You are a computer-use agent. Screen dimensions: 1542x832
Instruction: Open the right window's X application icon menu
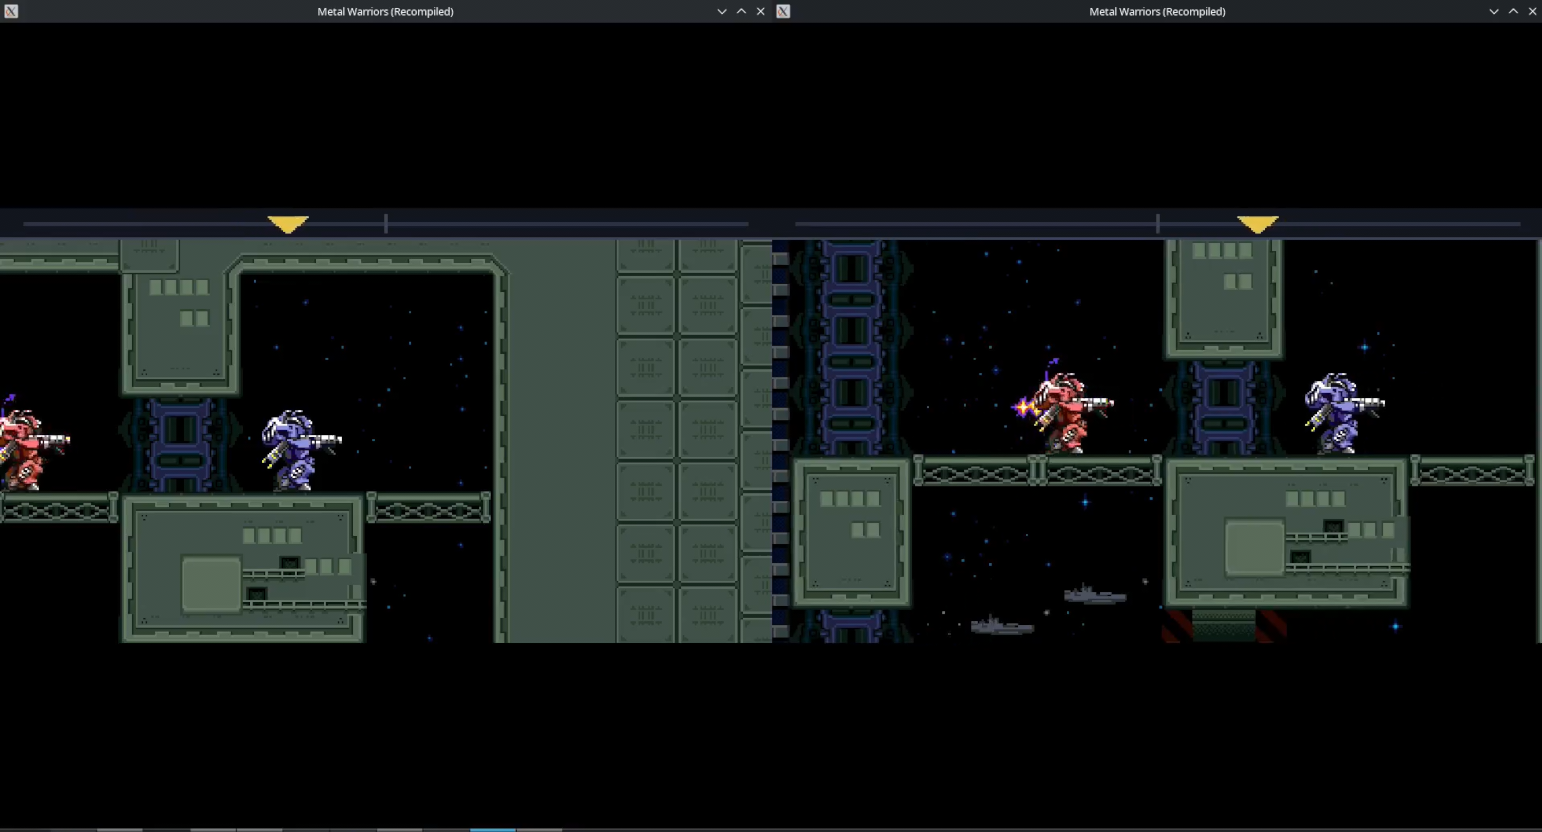(x=783, y=11)
